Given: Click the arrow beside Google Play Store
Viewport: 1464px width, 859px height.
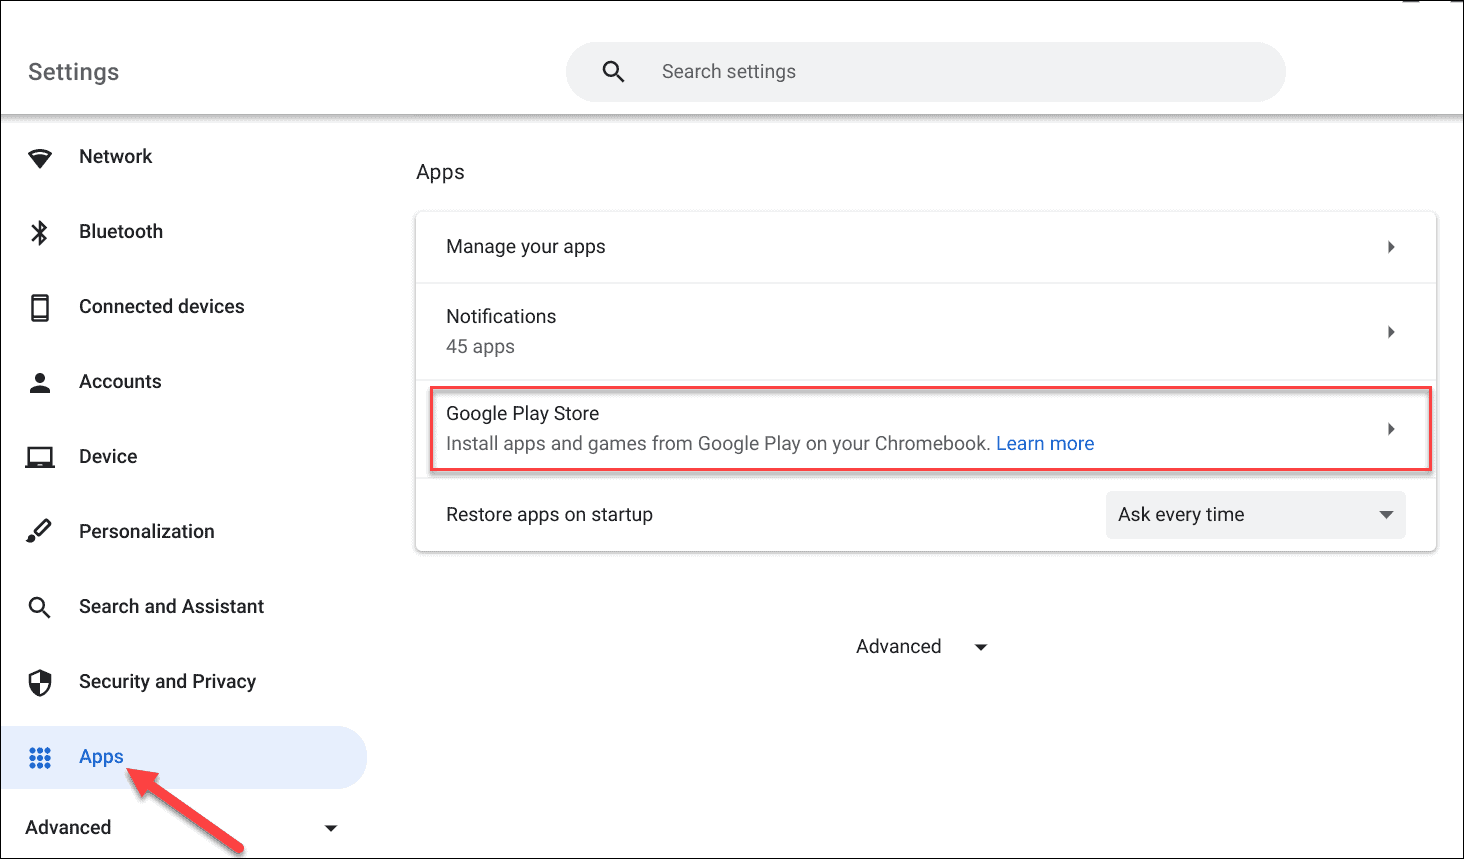Looking at the screenshot, I should (1391, 429).
